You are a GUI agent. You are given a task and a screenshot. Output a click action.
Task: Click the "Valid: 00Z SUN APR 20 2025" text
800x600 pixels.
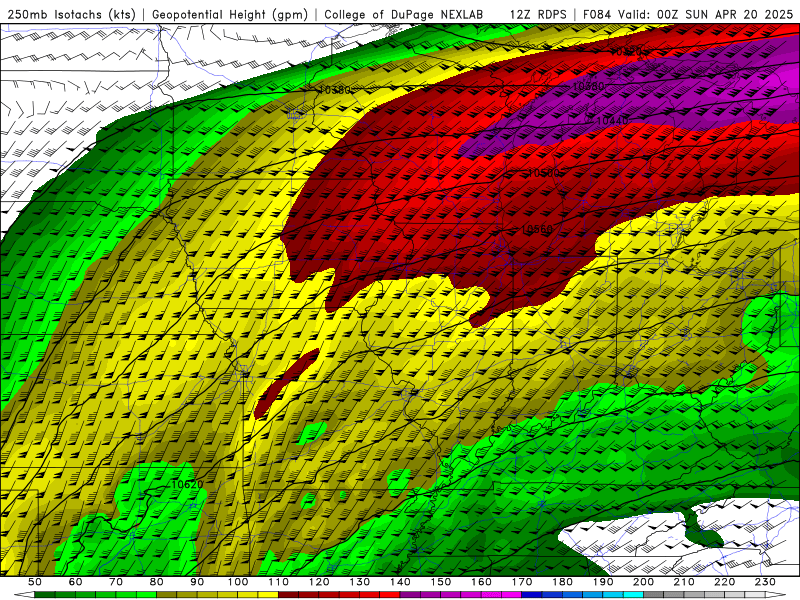click(706, 15)
